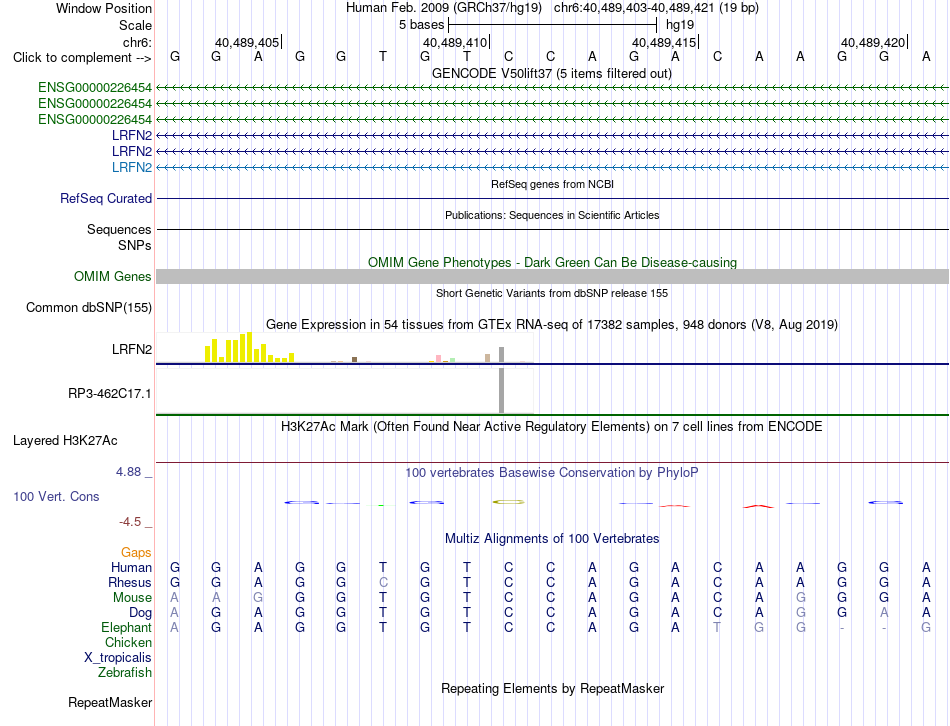Click the Elephant alignment row label

pos(126,627)
